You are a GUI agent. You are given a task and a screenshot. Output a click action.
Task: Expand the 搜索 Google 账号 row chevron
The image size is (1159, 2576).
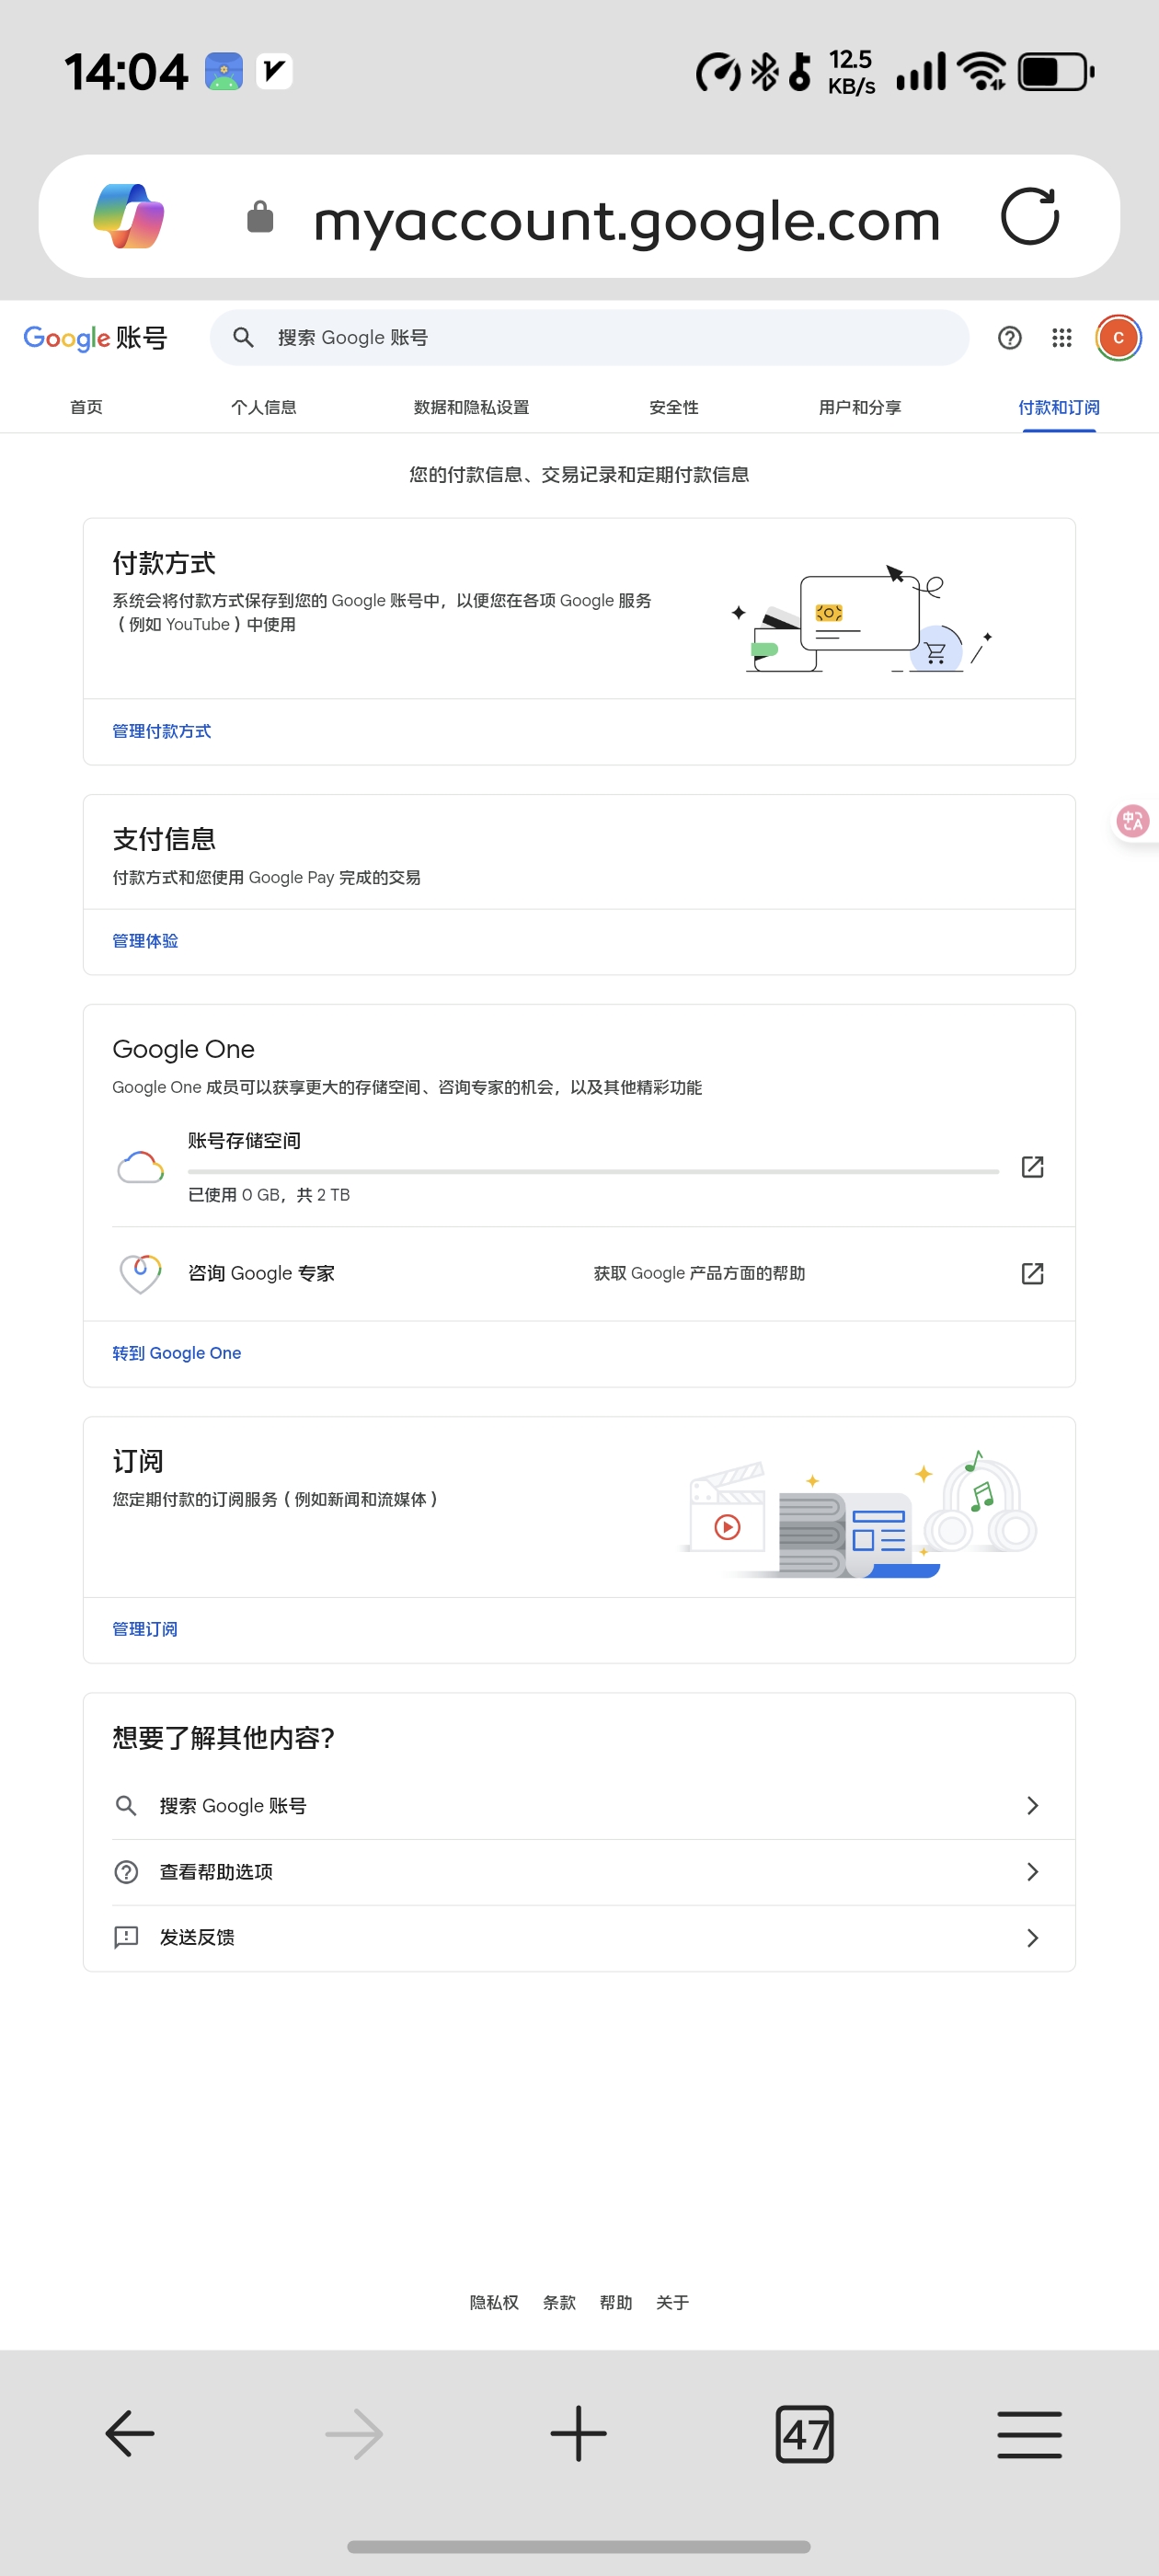(x=1032, y=1805)
